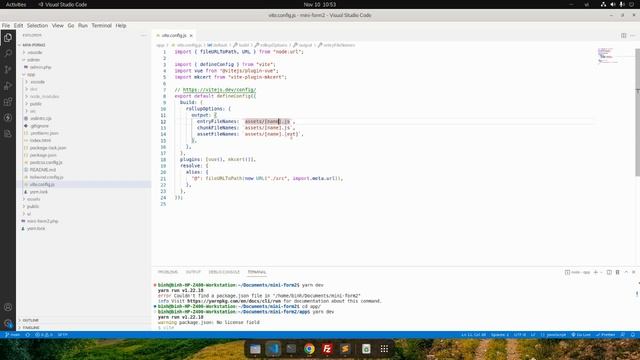The image size is (640, 360).
Task: Switch to the Output panel tab
Action: coord(193,272)
